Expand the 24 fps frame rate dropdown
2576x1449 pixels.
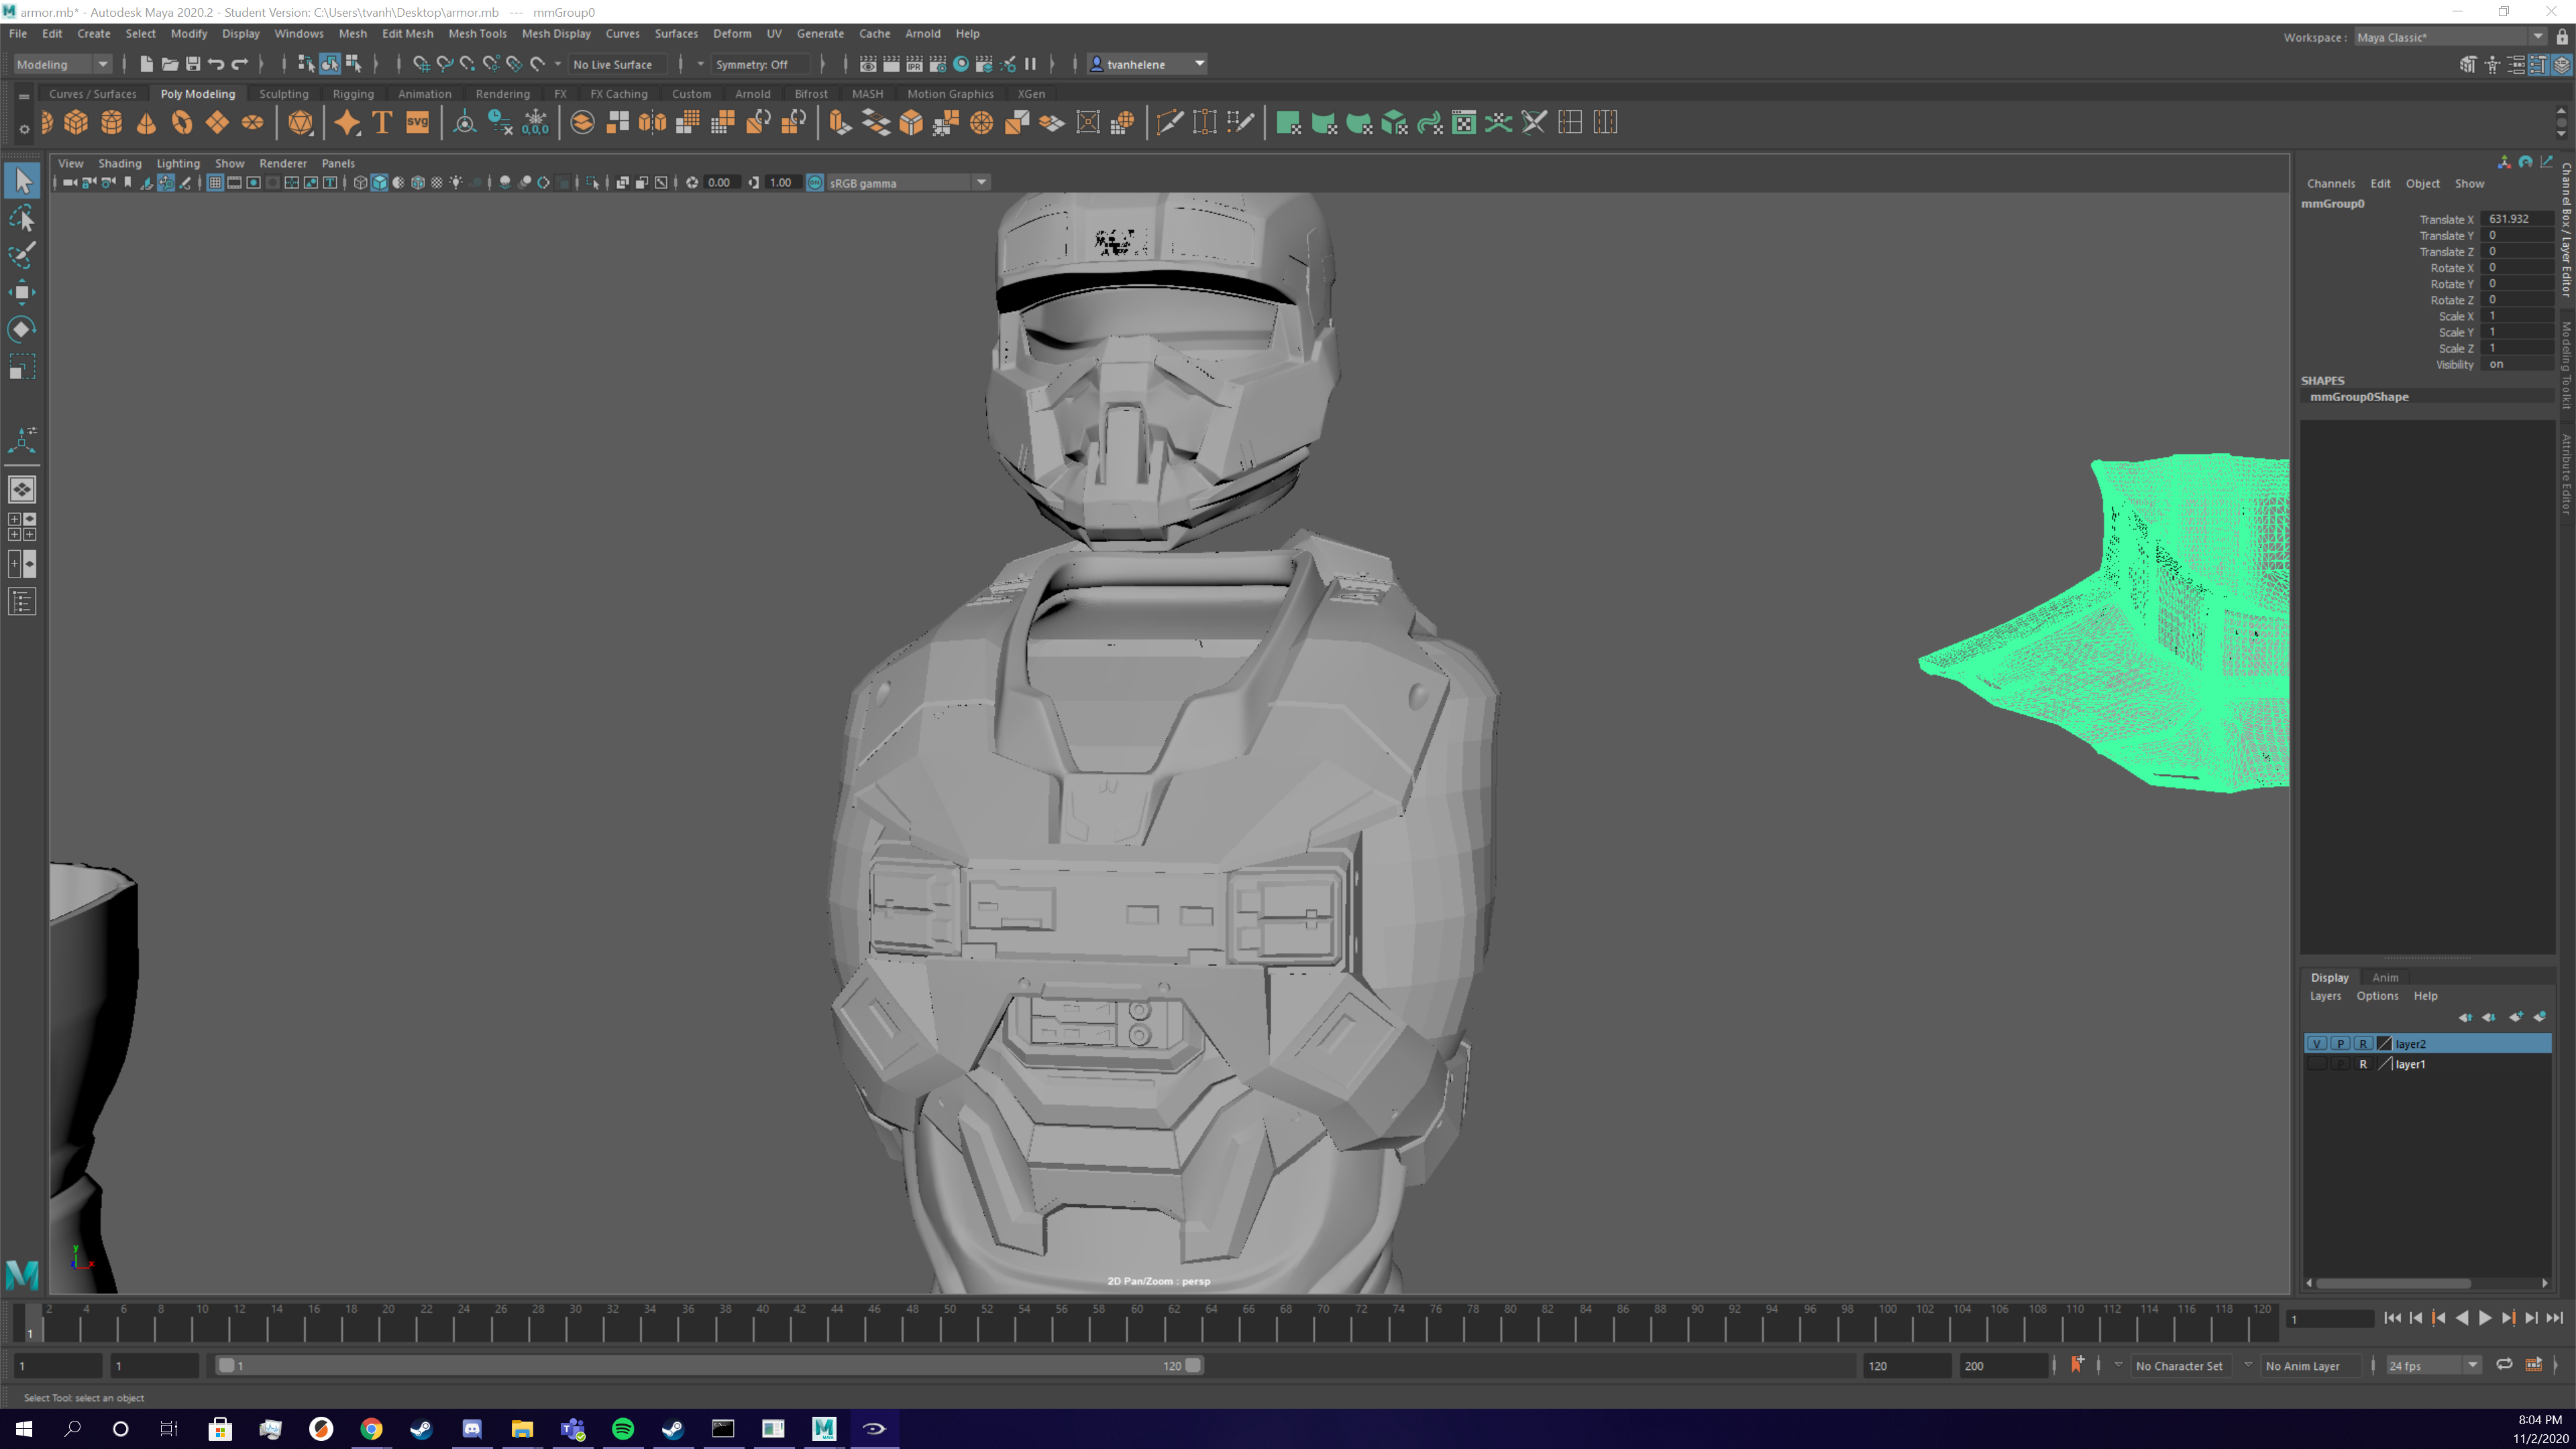pyautogui.click(x=2473, y=1365)
